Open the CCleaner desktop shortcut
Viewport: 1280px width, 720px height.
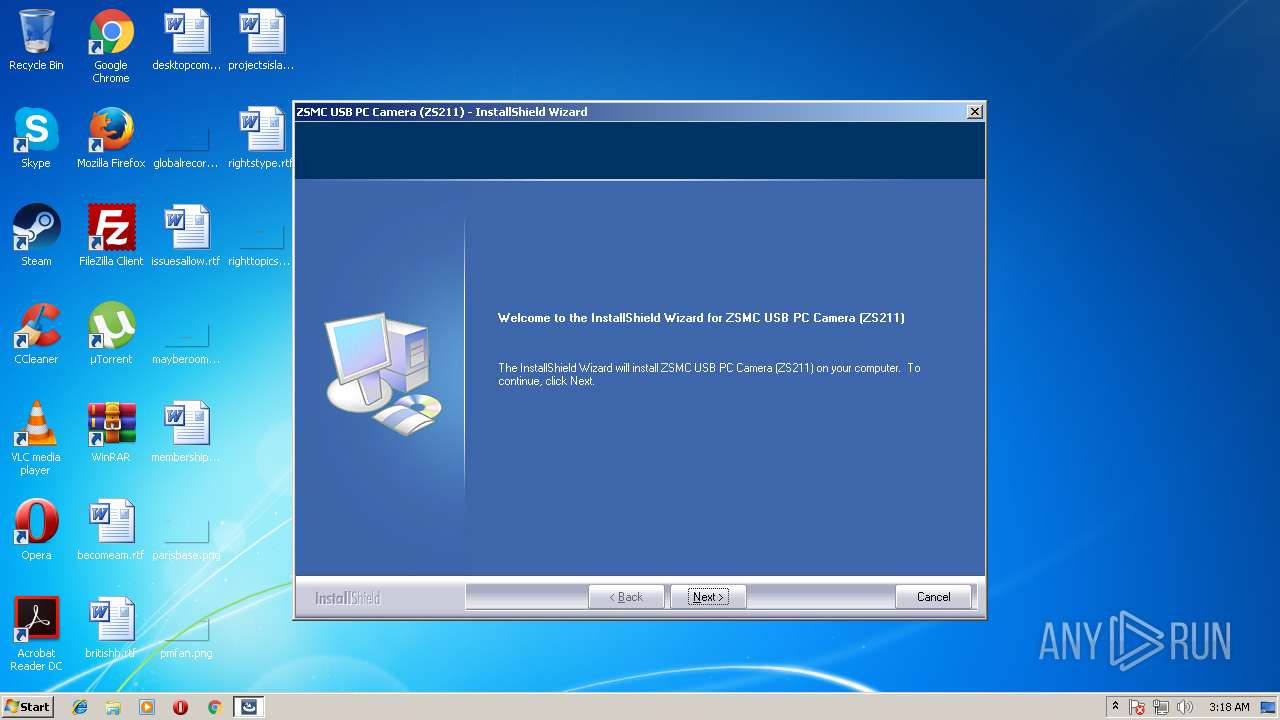[36, 334]
